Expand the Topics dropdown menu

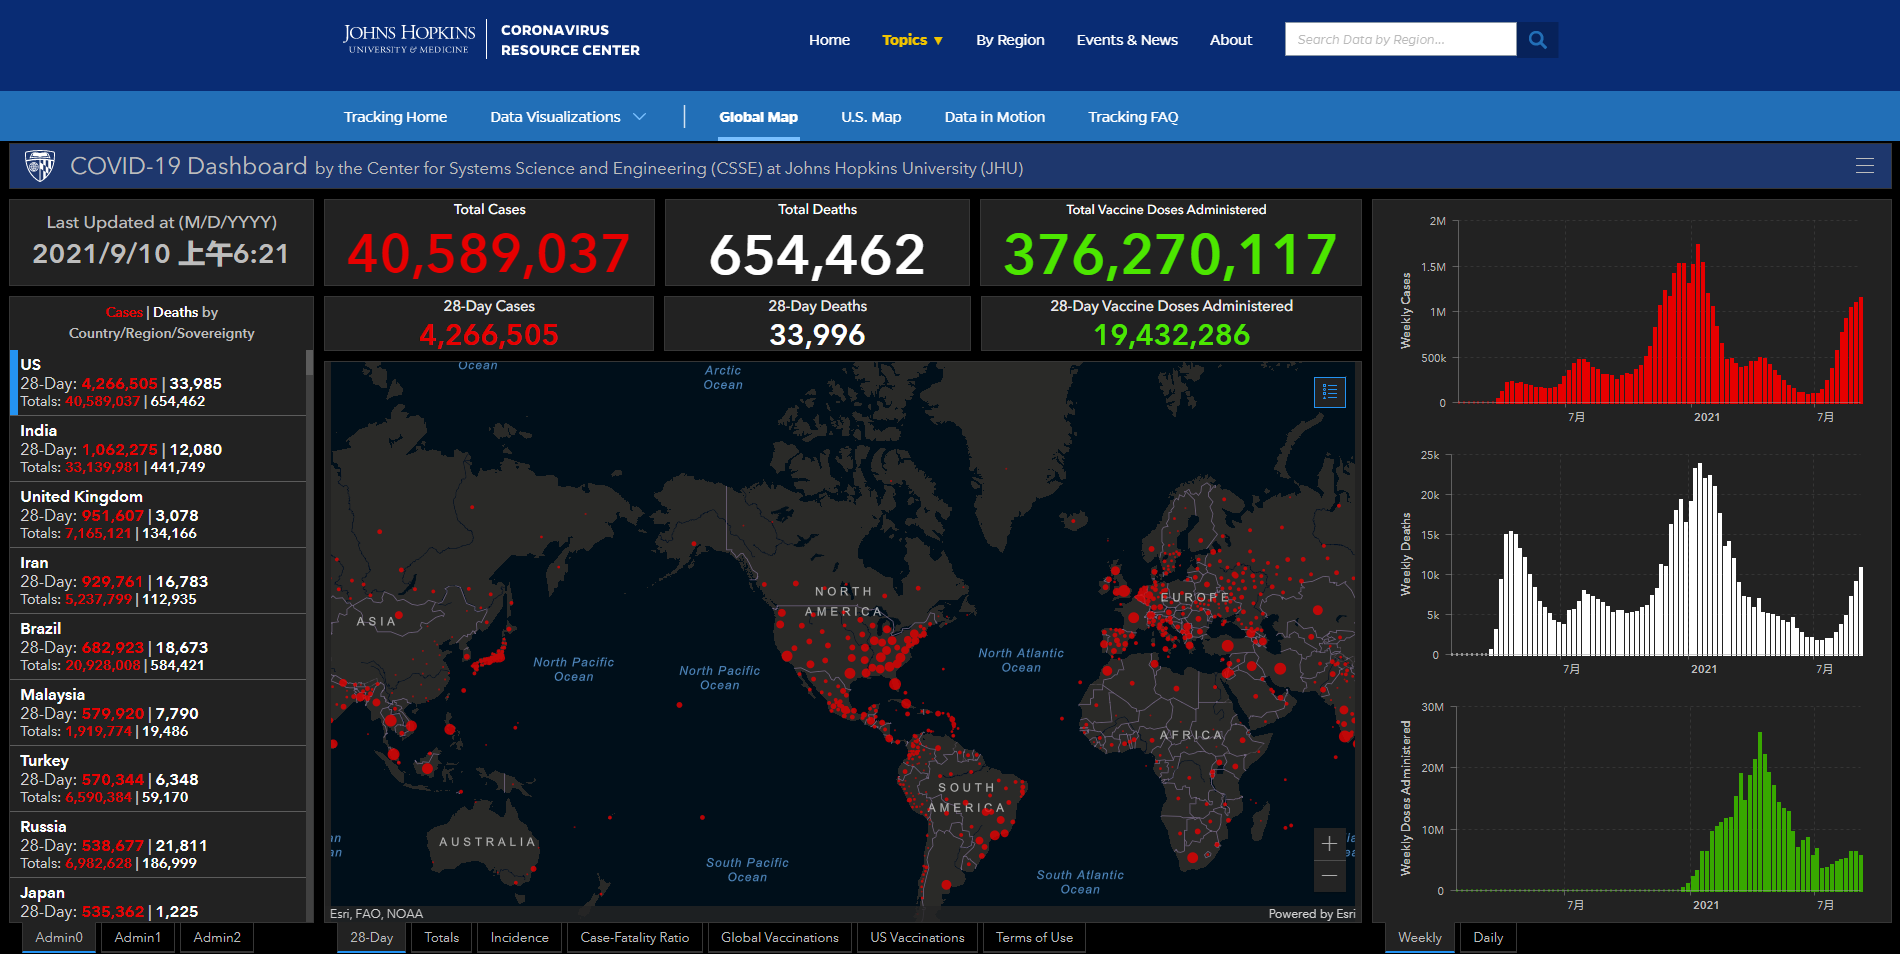tap(912, 40)
